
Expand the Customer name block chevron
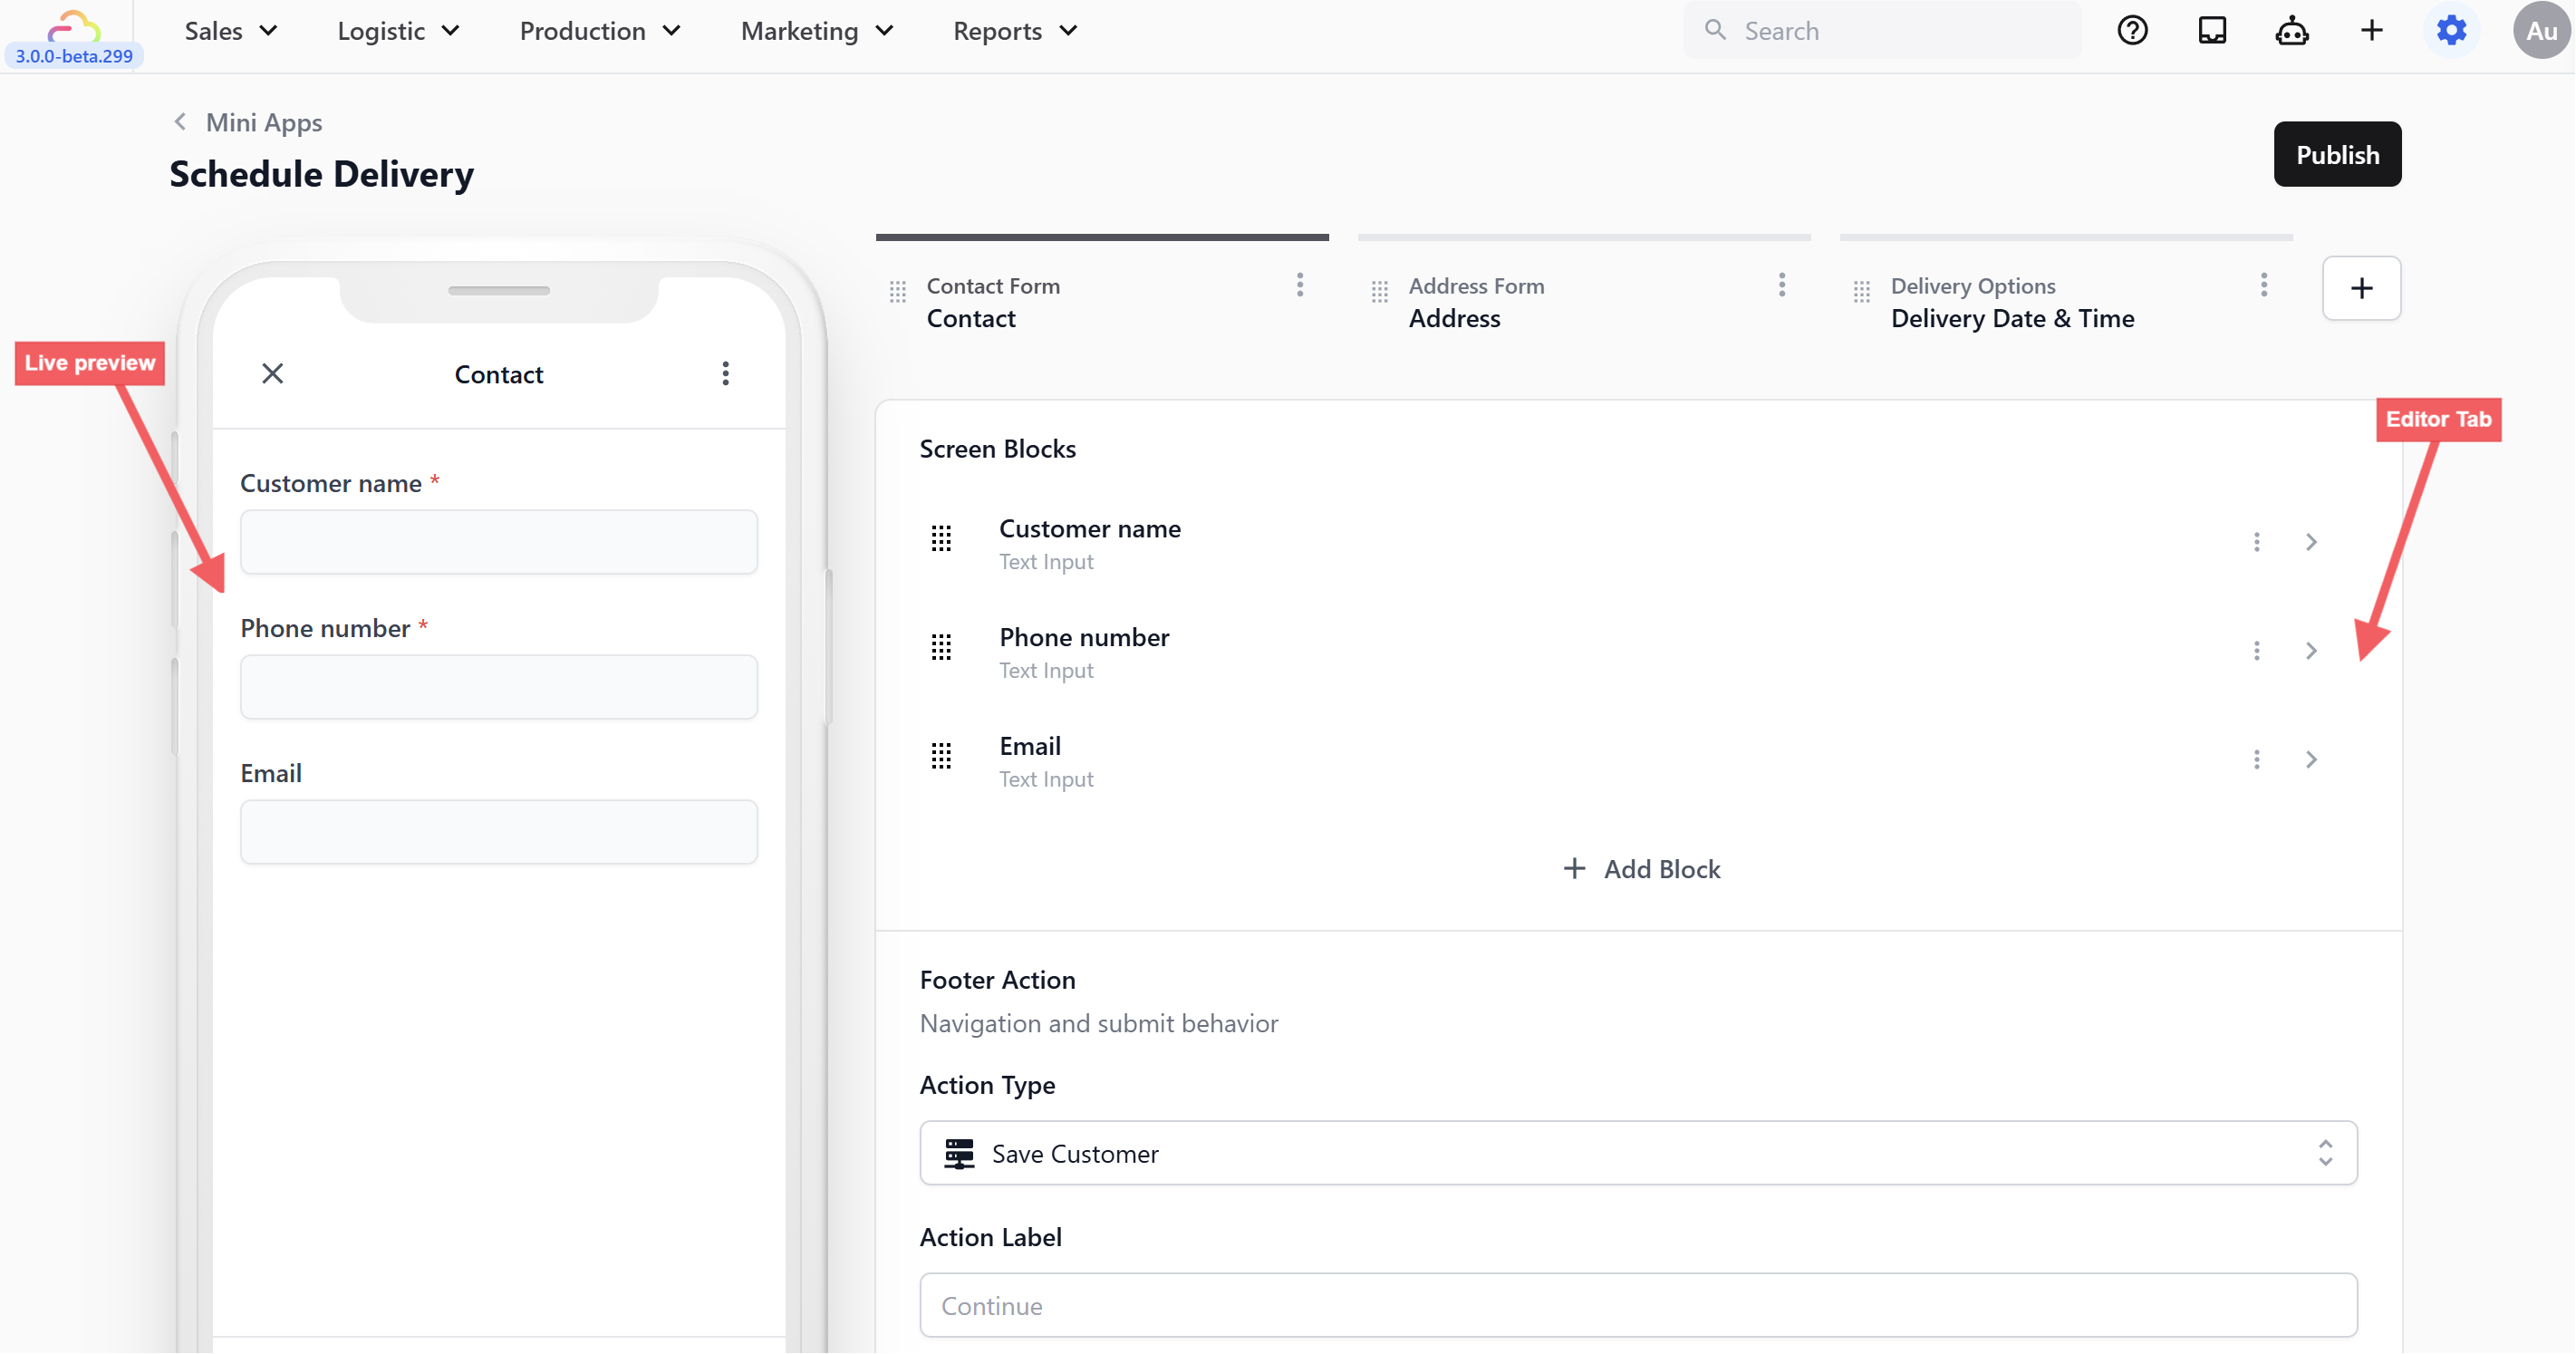coord(2311,542)
